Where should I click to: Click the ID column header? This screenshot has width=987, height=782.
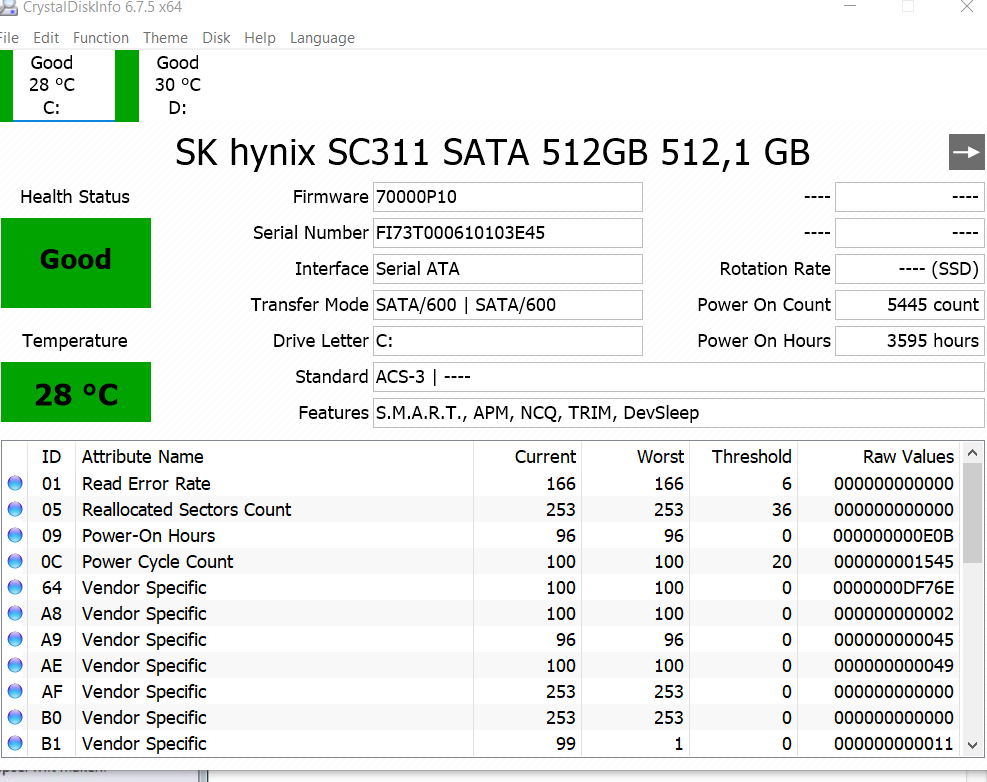point(52,456)
